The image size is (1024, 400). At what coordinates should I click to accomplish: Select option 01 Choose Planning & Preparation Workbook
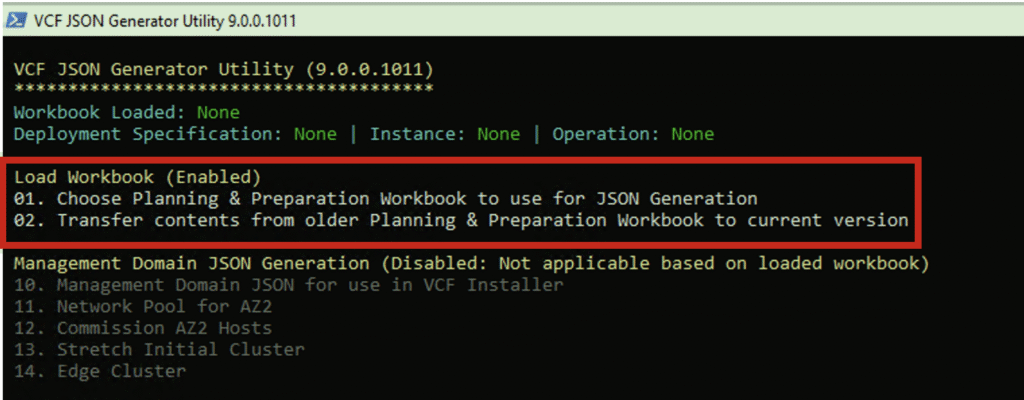(385, 198)
